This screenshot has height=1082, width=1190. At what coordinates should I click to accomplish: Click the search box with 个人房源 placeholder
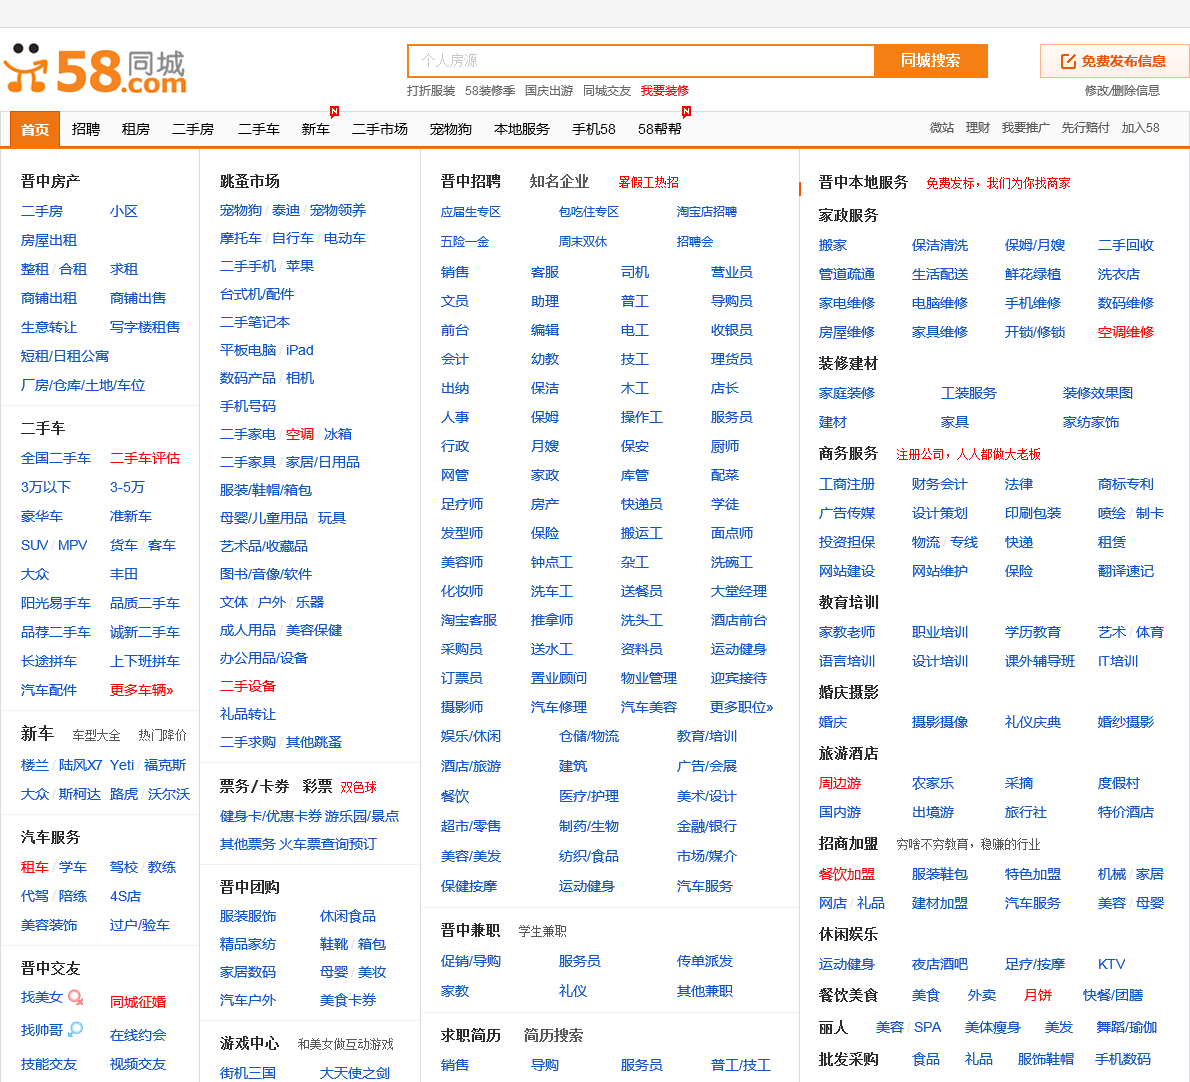(x=641, y=61)
